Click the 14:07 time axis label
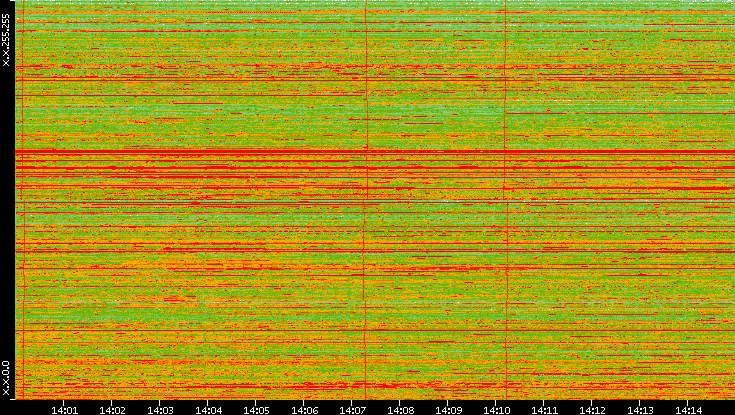735x415 pixels. click(352, 410)
